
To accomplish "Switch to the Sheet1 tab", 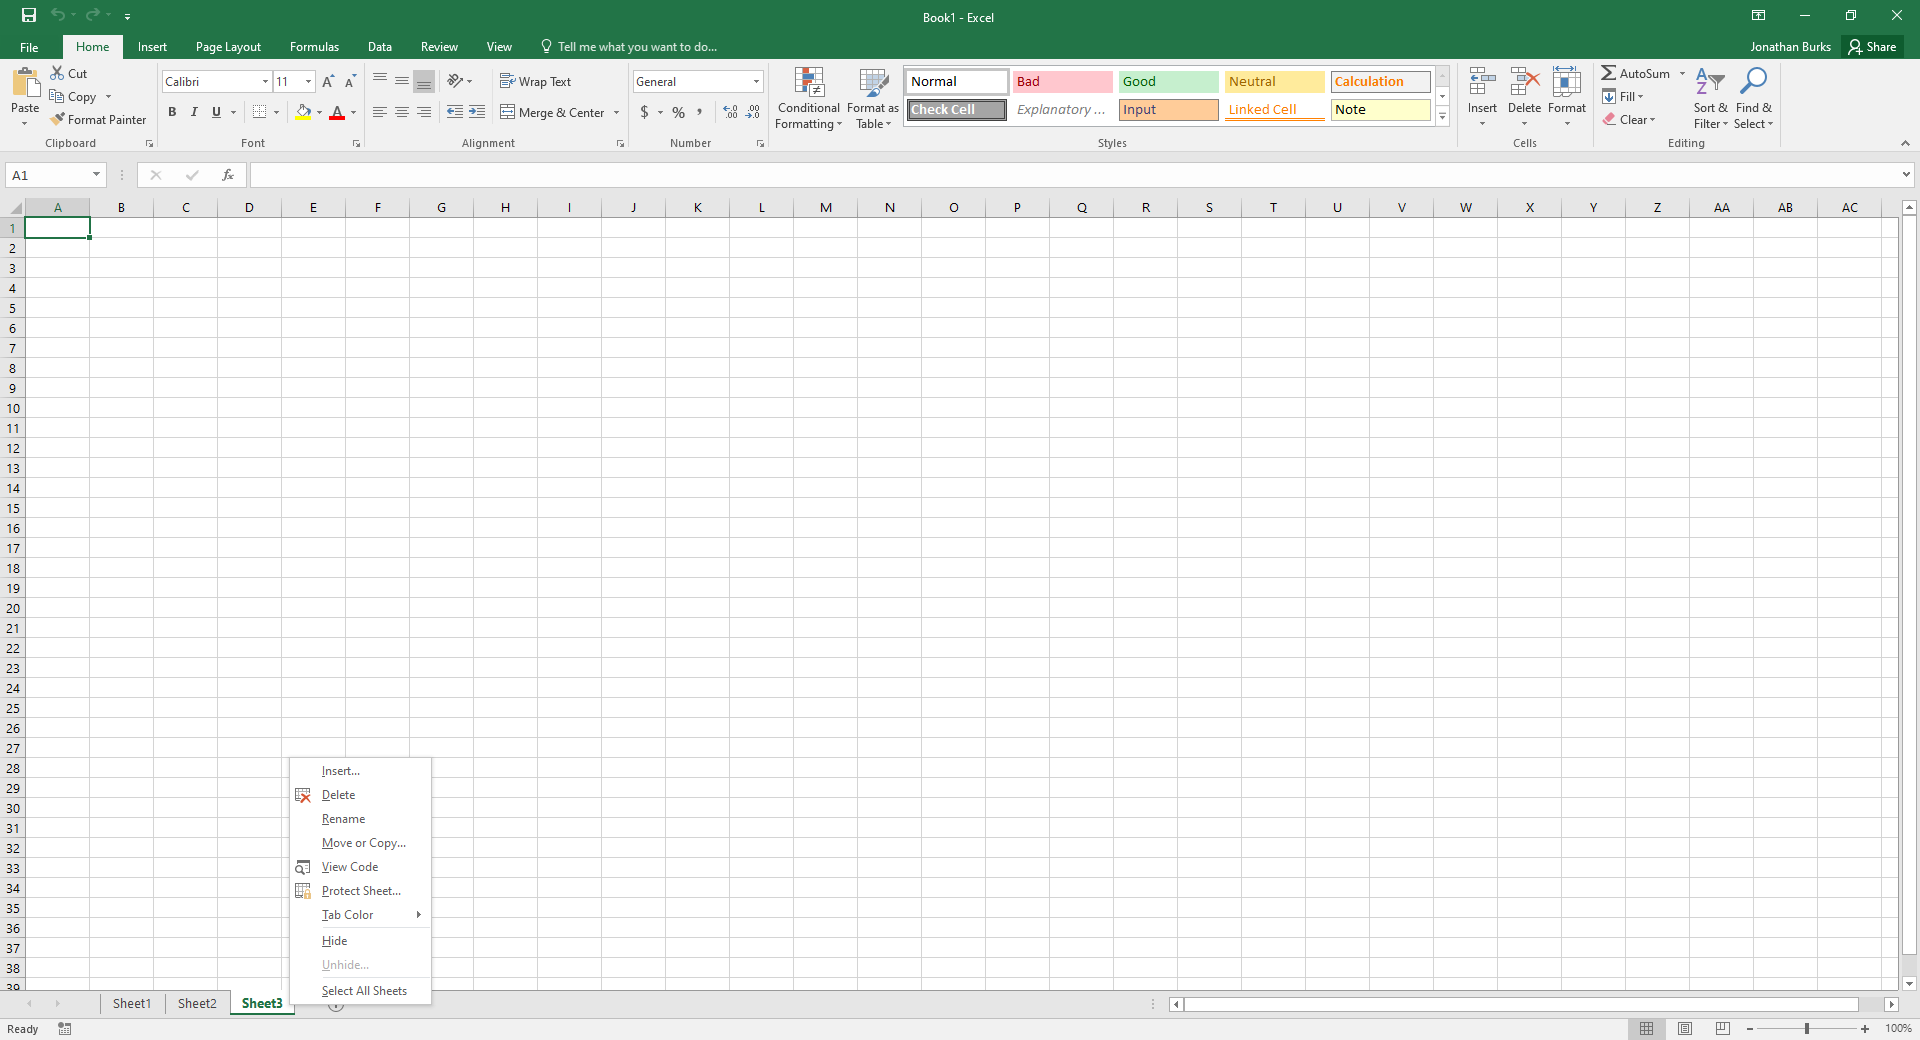I will pos(131,1003).
